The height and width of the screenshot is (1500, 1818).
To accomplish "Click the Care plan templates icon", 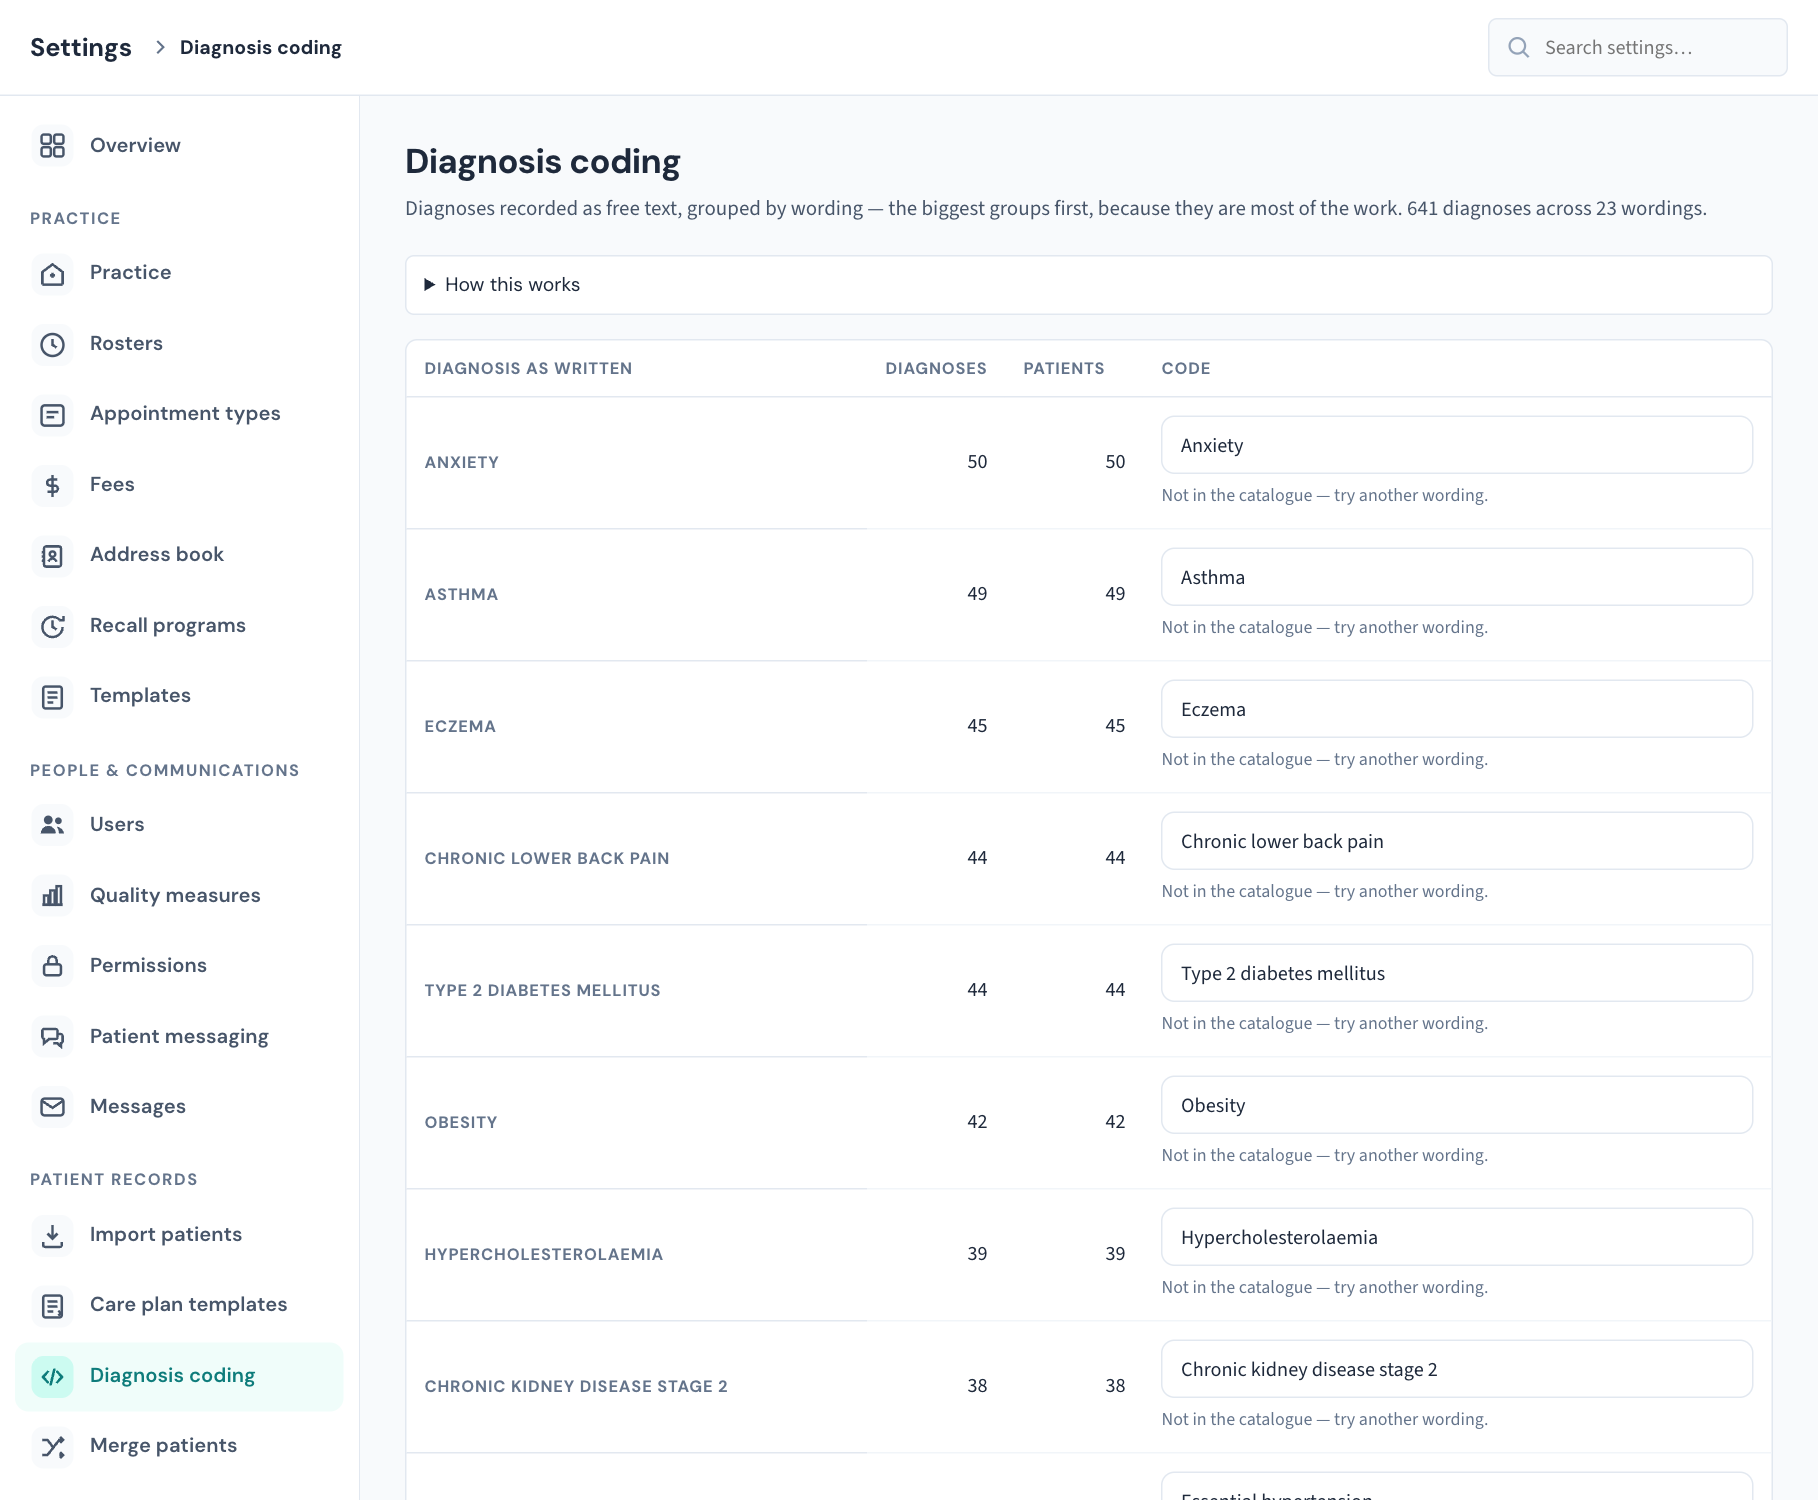I will [52, 1305].
